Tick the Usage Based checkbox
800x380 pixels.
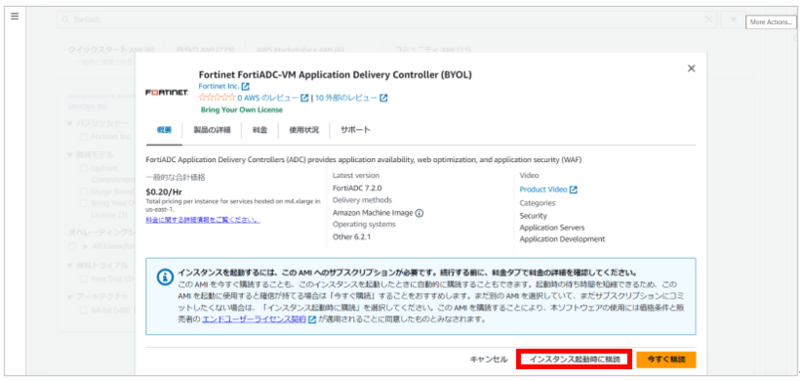(83, 192)
